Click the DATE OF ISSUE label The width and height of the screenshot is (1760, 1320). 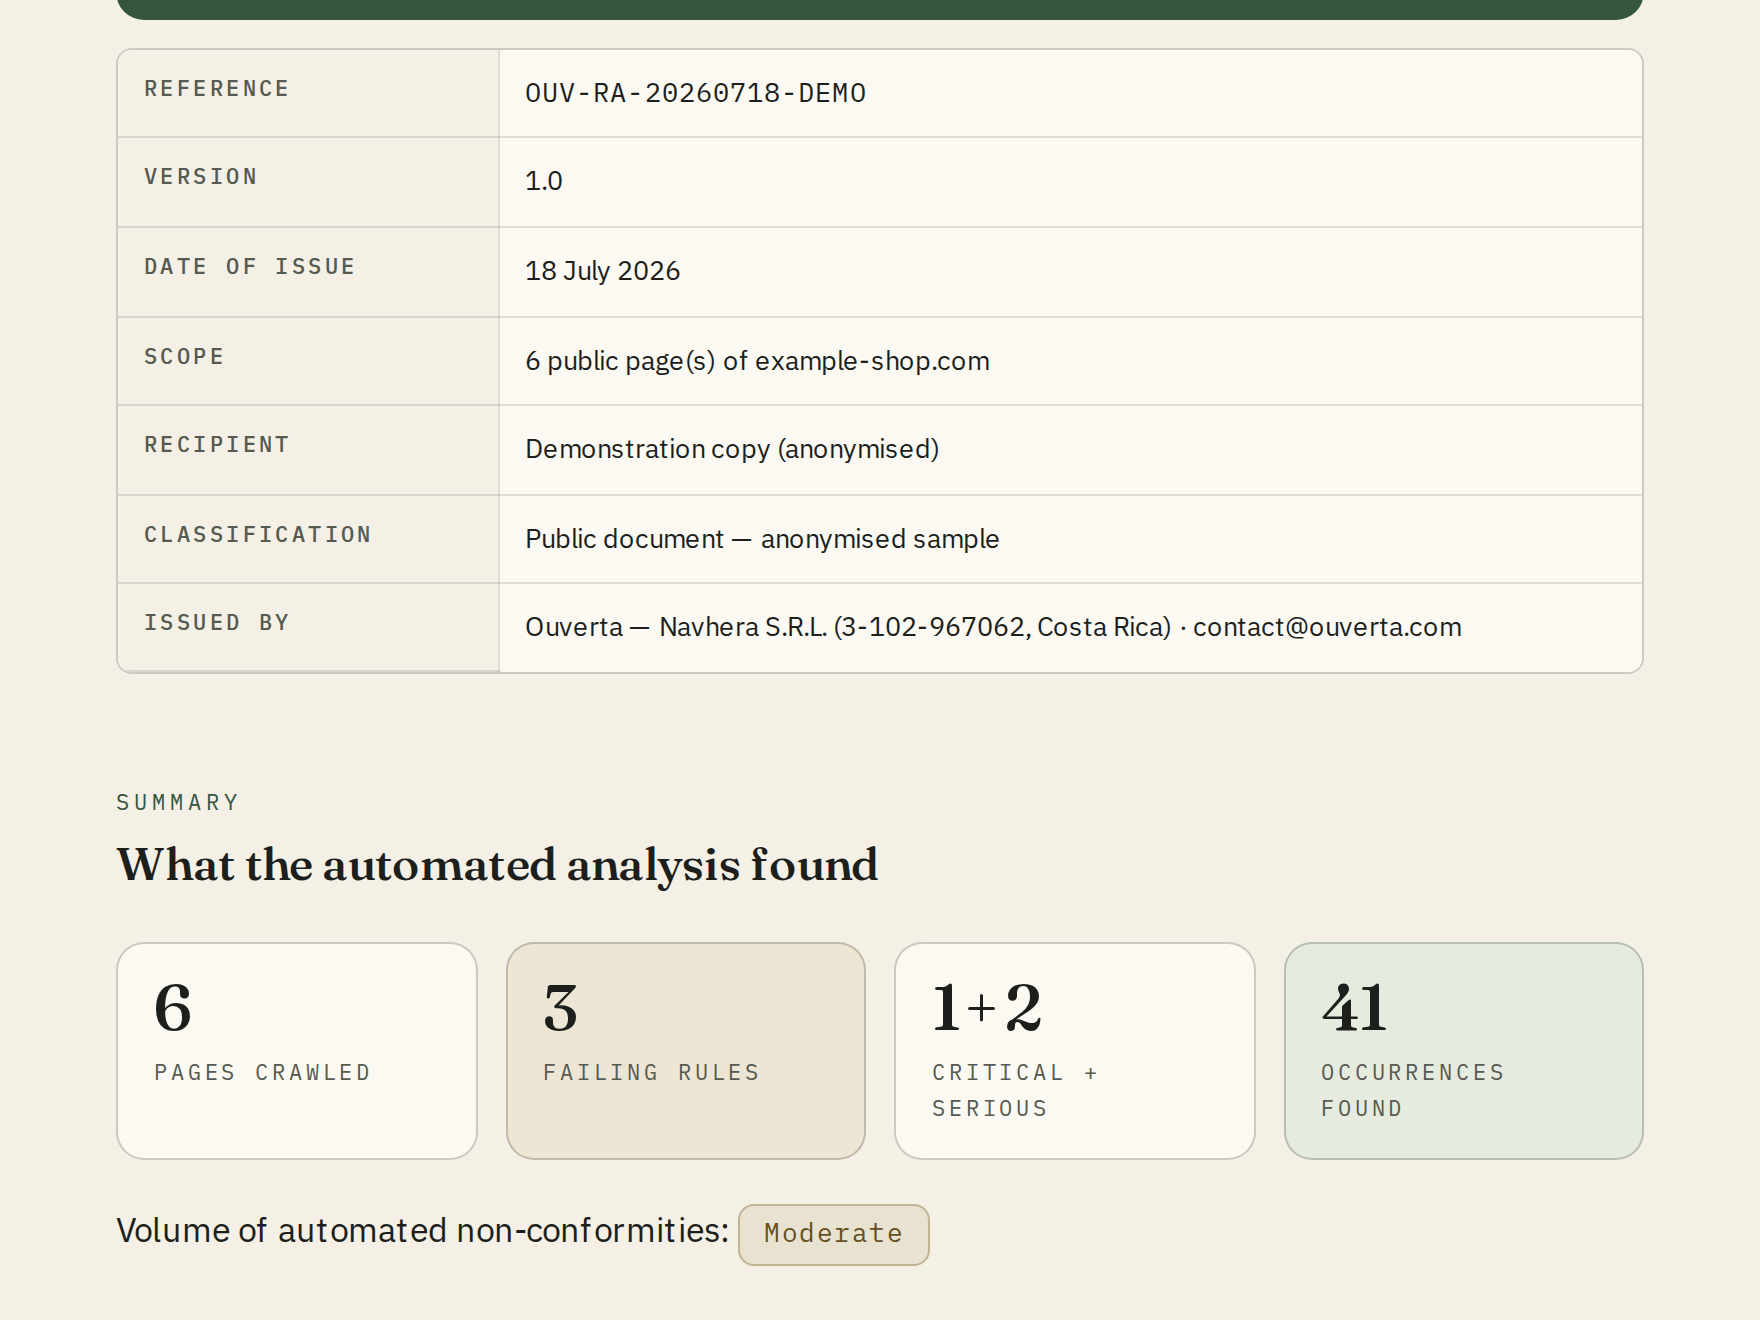[x=250, y=267]
